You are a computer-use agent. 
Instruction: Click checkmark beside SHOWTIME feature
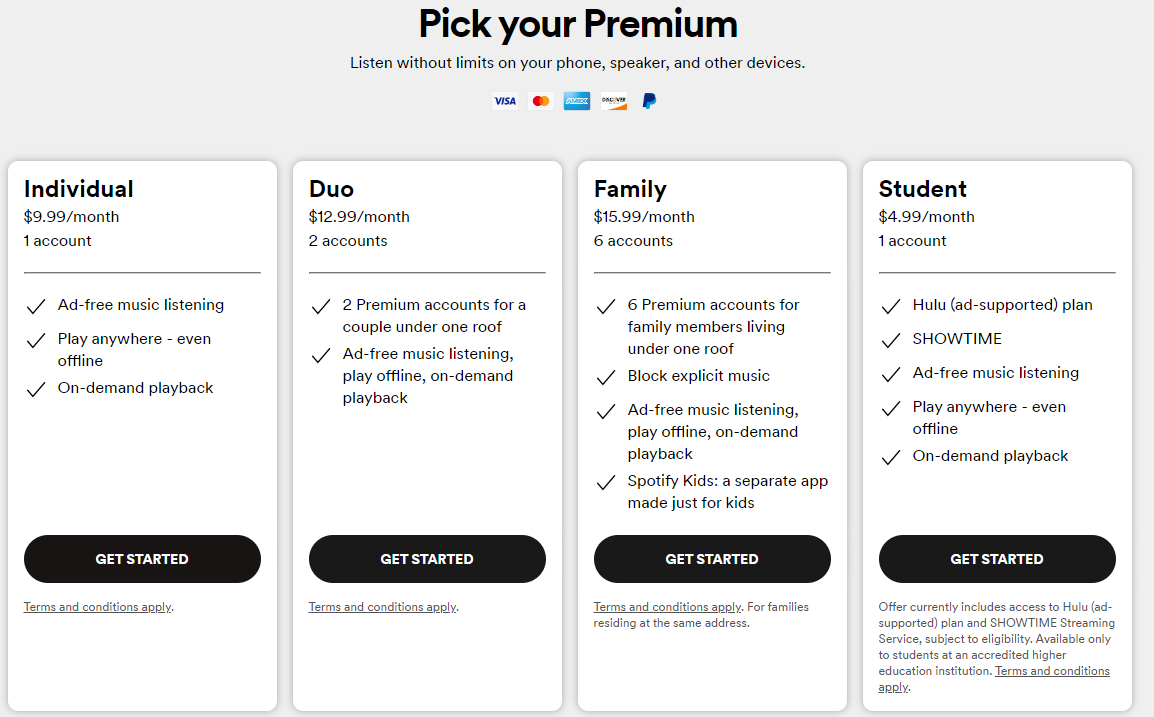point(891,340)
